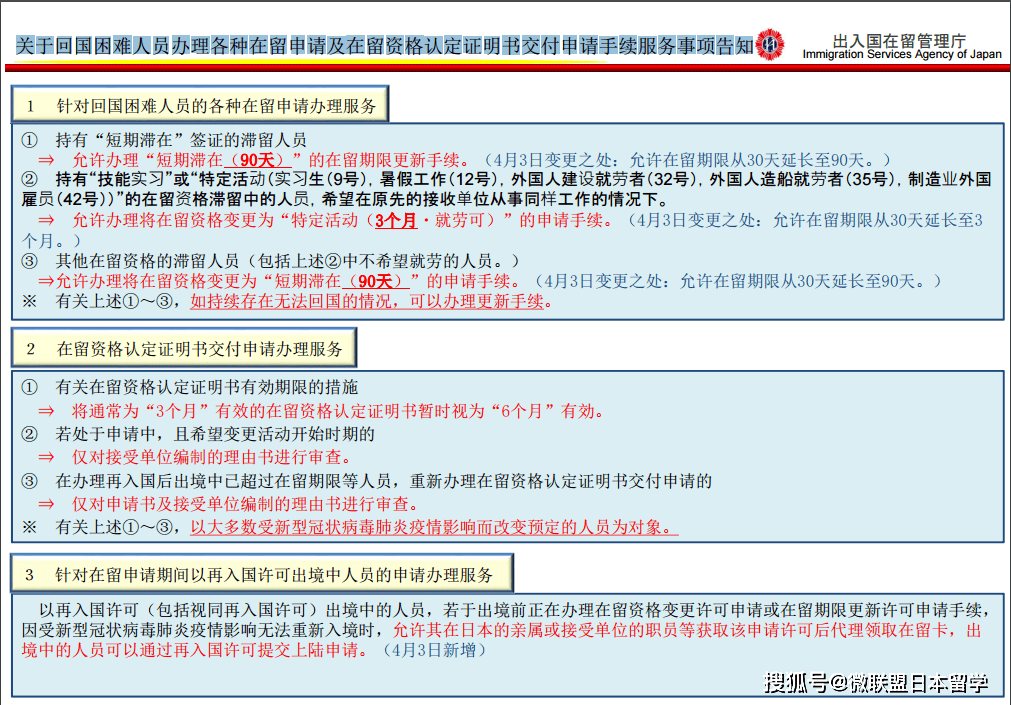Click the Immigration Services Agency red emblem logo
The image size is (1011, 705).
click(769, 45)
